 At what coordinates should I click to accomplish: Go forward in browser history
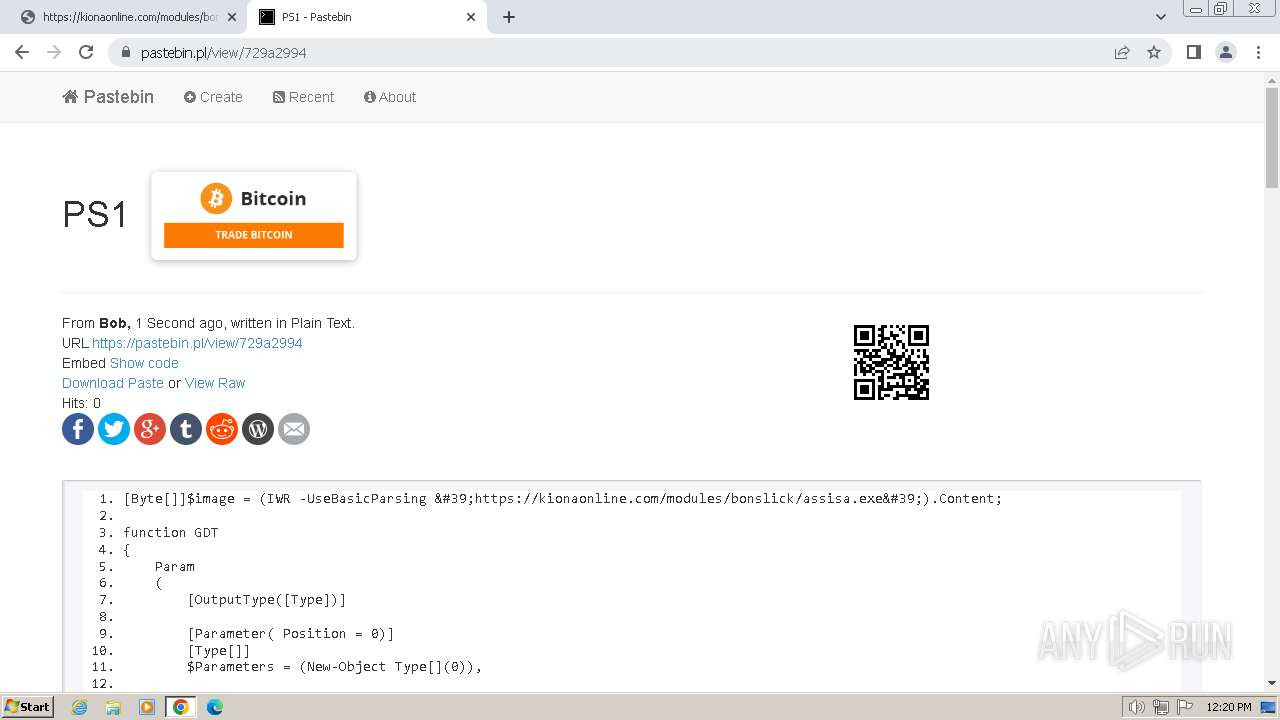pyautogui.click(x=54, y=52)
